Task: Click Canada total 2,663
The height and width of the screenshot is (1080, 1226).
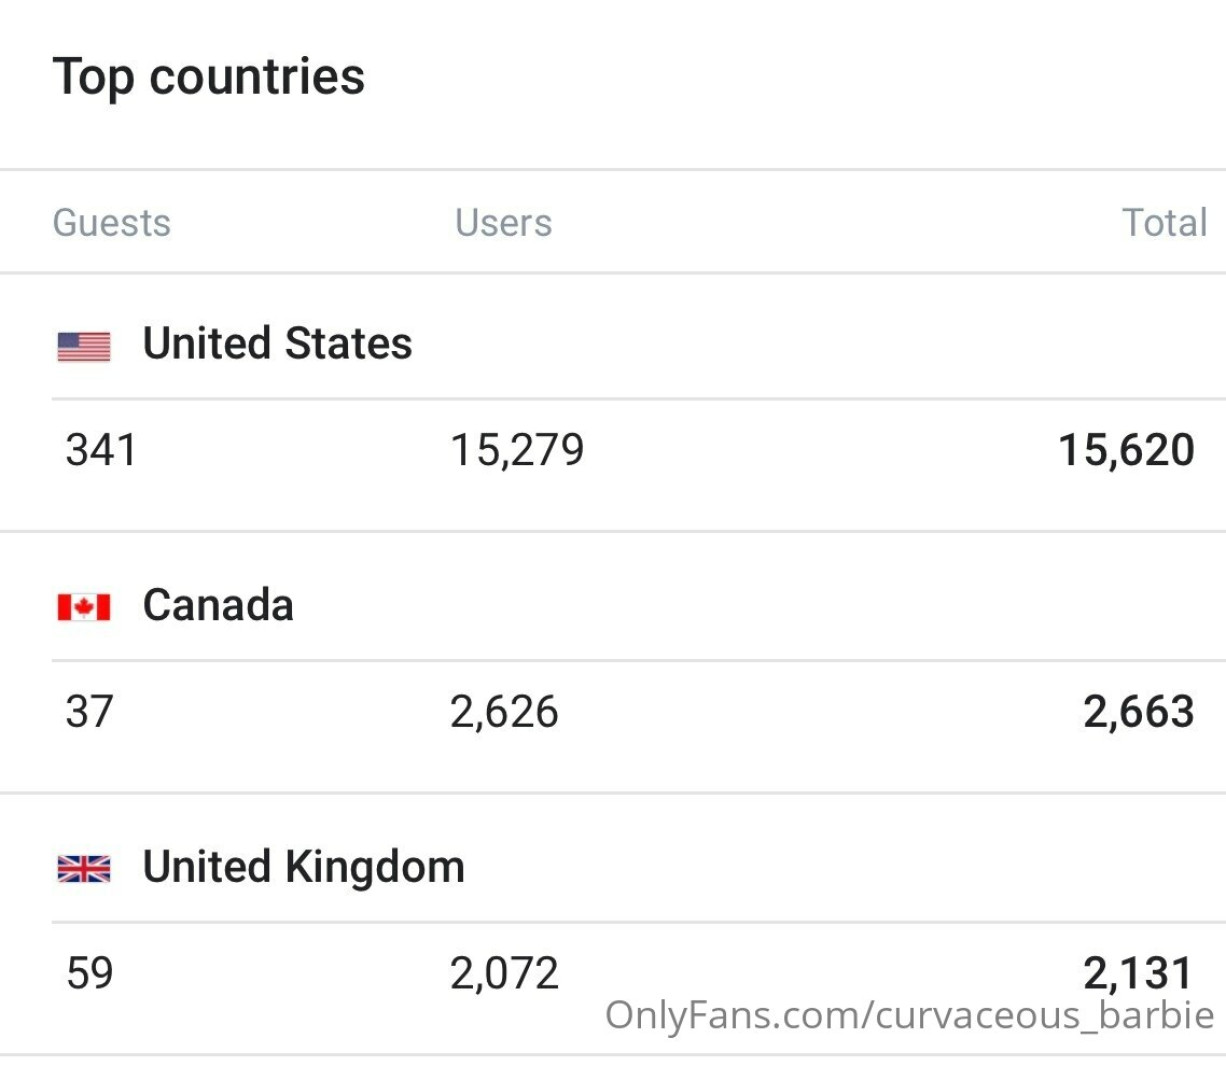Action: [x=1138, y=712]
